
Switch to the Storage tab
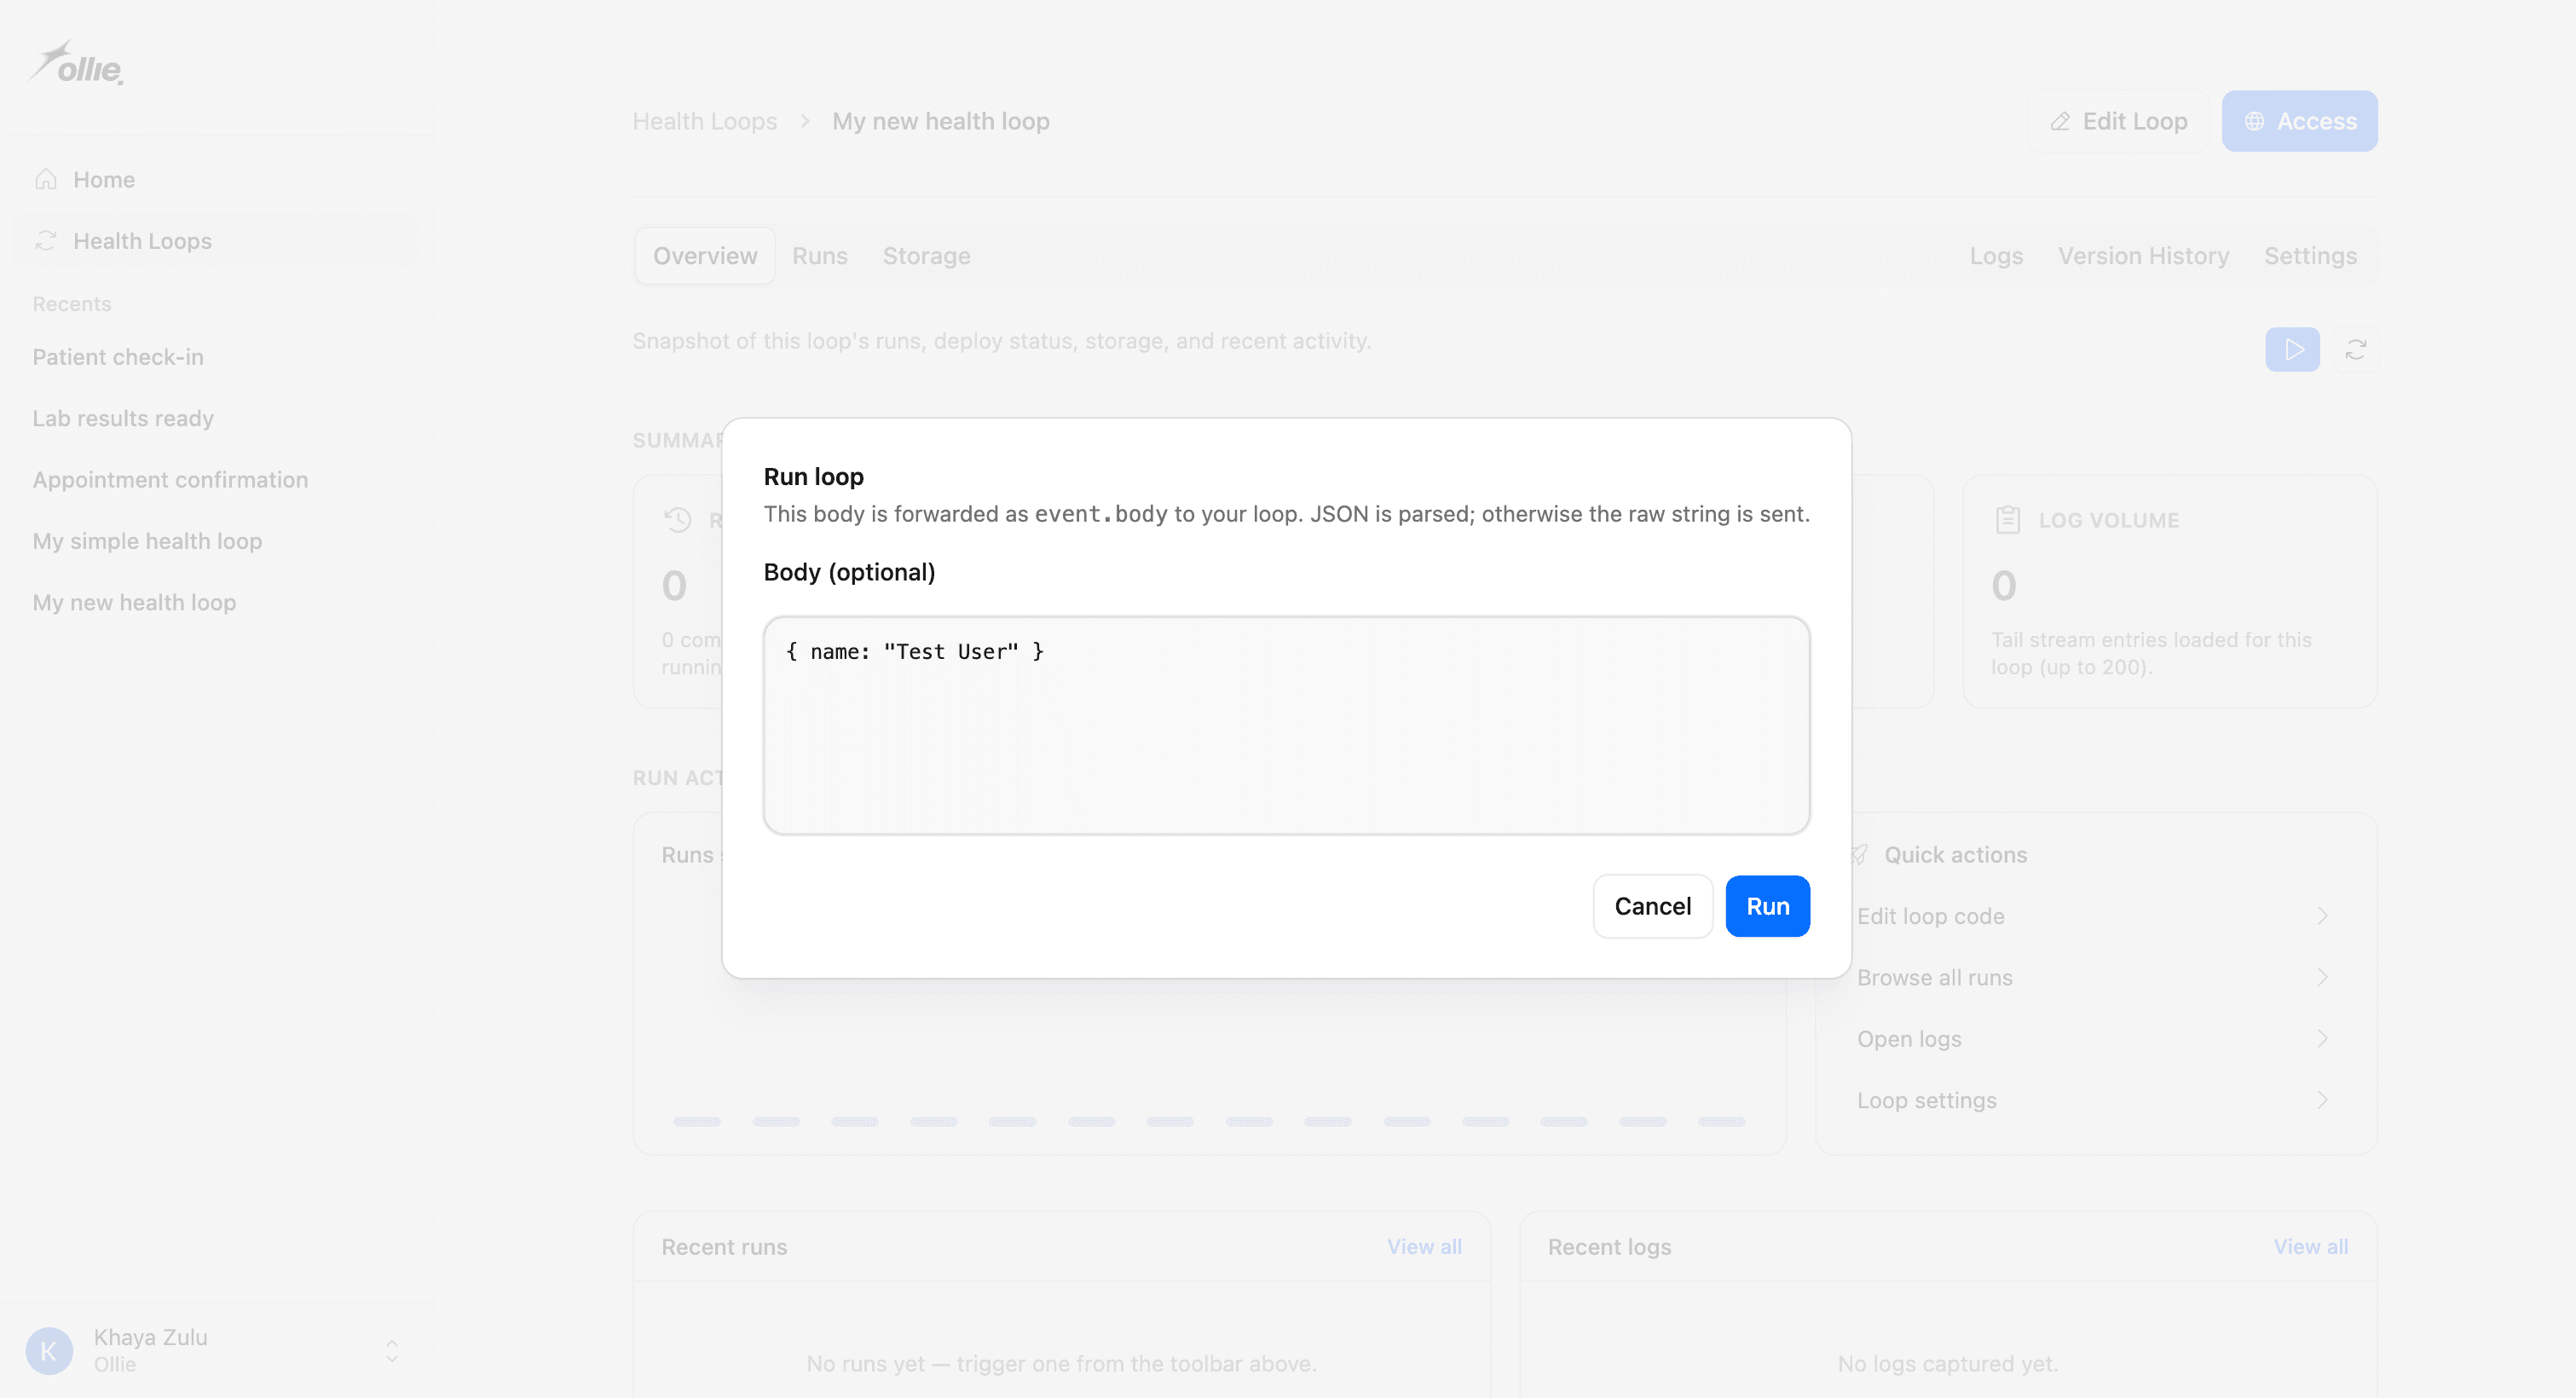(926, 256)
